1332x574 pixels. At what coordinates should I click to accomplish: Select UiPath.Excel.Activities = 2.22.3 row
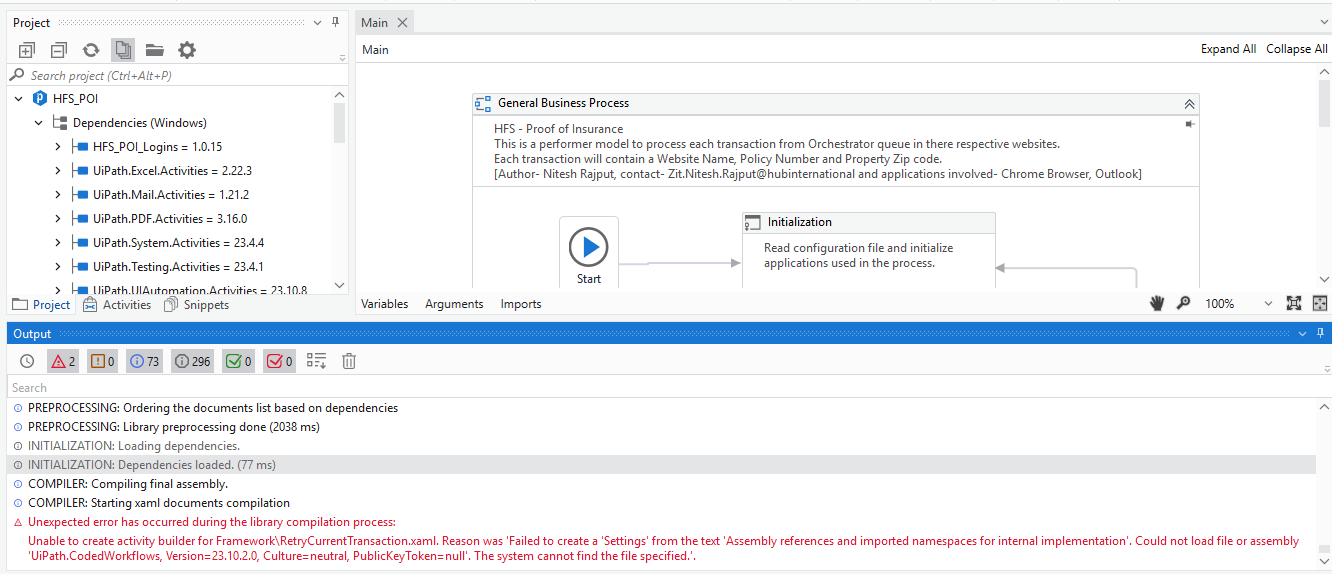point(172,171)
